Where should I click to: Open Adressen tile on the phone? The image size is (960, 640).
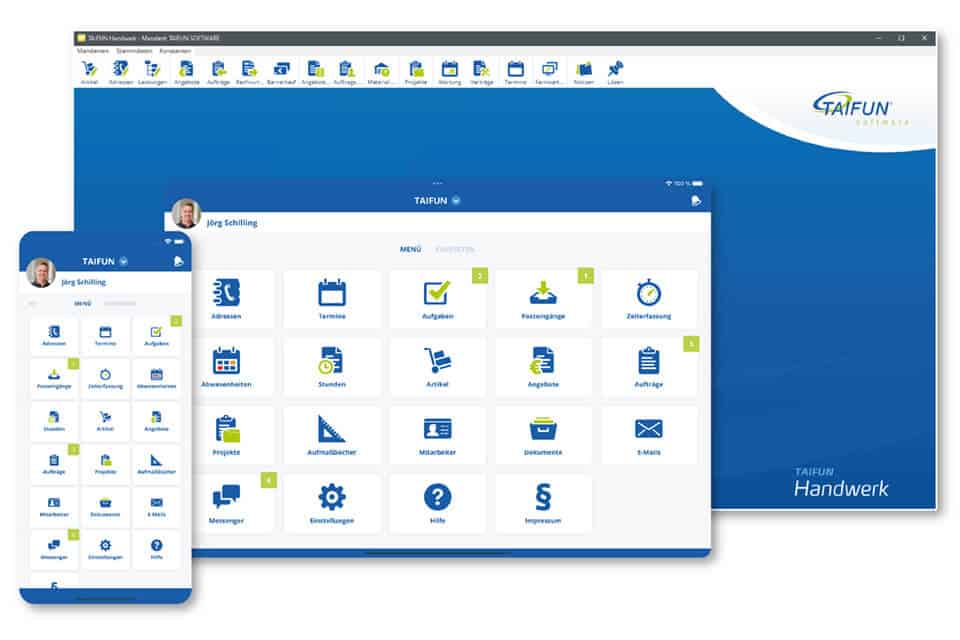point(54,336)
